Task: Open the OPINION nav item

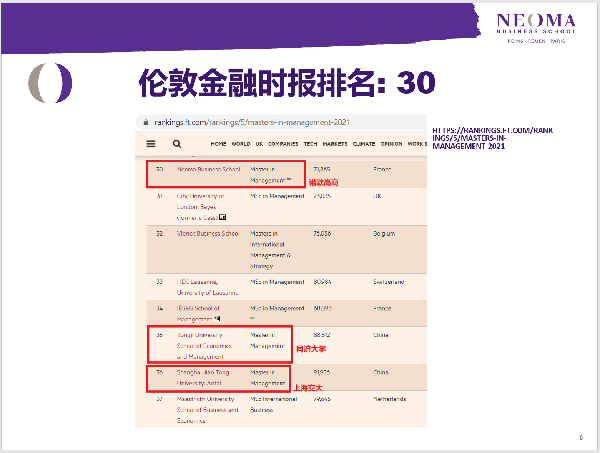Action: click(x=391, y=144)
